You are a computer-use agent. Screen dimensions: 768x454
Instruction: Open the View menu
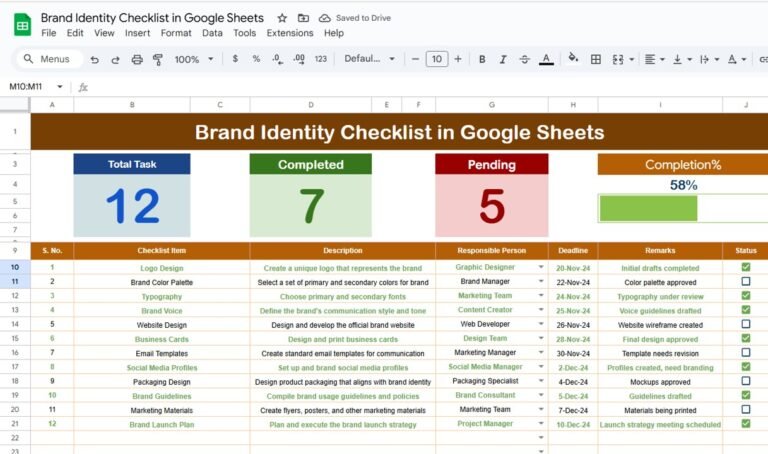[104, 33]
